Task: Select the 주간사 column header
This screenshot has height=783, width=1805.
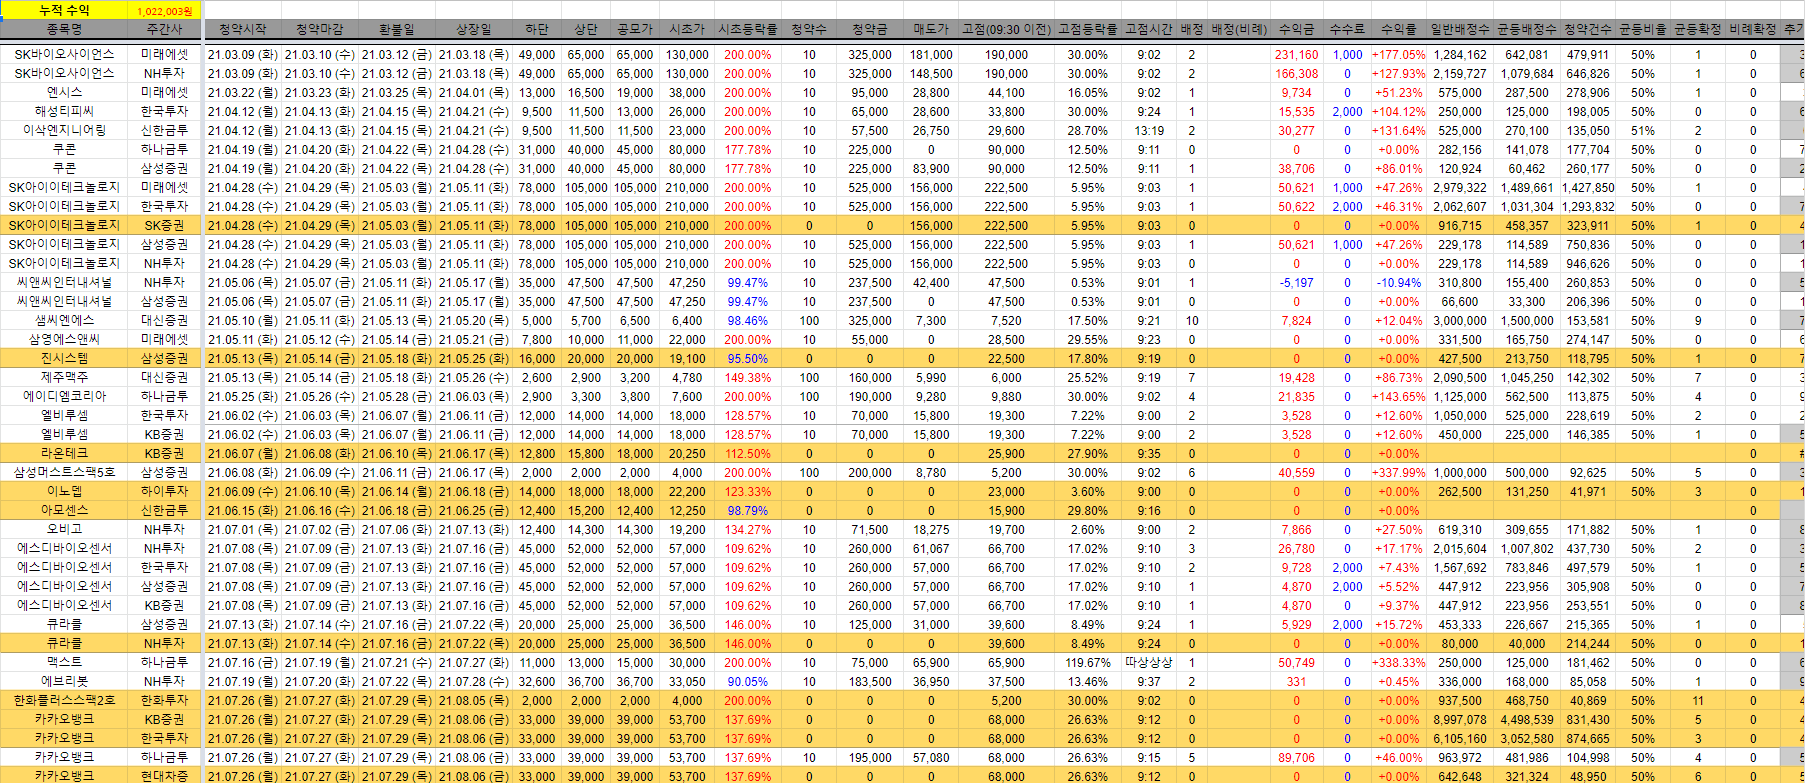Action: coord(165,29)
